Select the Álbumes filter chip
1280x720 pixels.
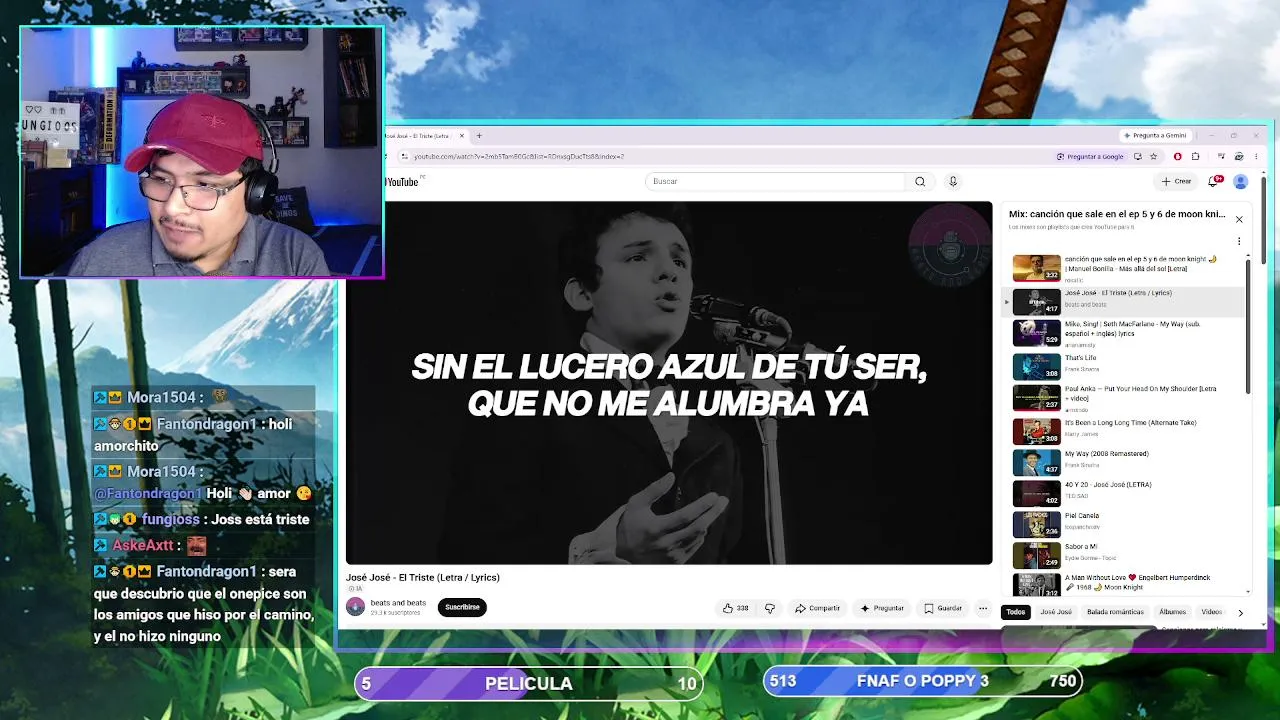coord(1172,612)
